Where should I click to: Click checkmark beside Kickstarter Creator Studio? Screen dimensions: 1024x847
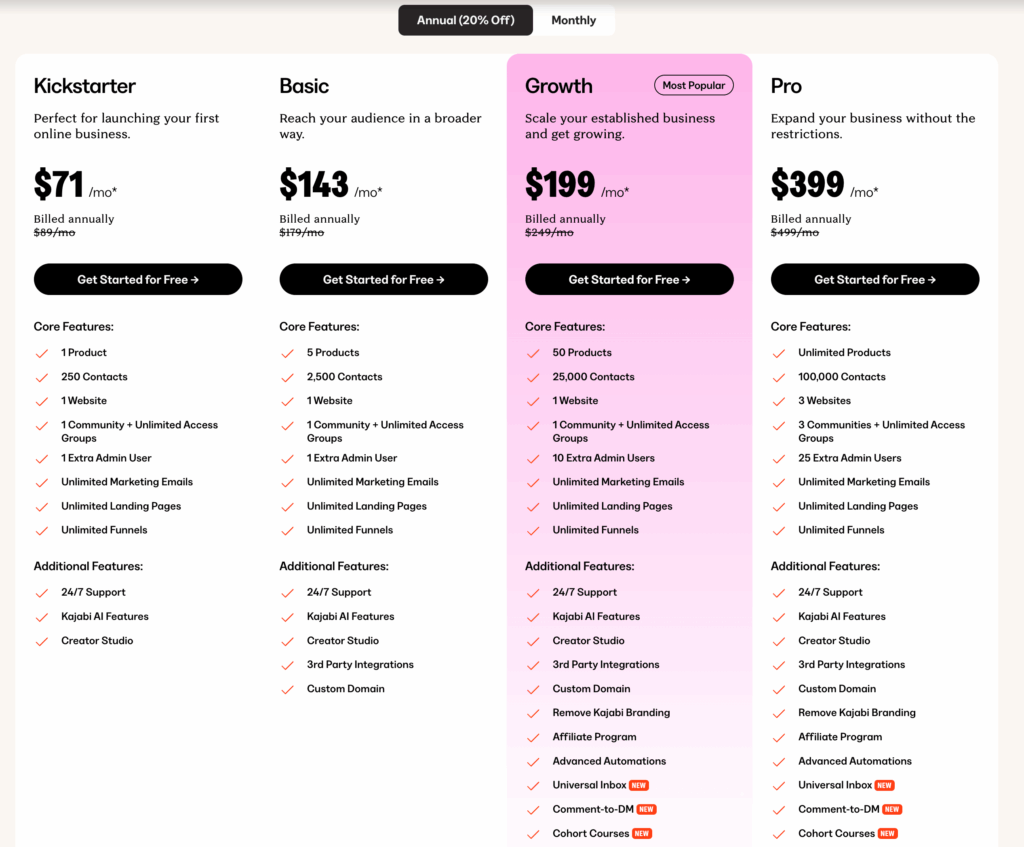[x=42, y=641]
